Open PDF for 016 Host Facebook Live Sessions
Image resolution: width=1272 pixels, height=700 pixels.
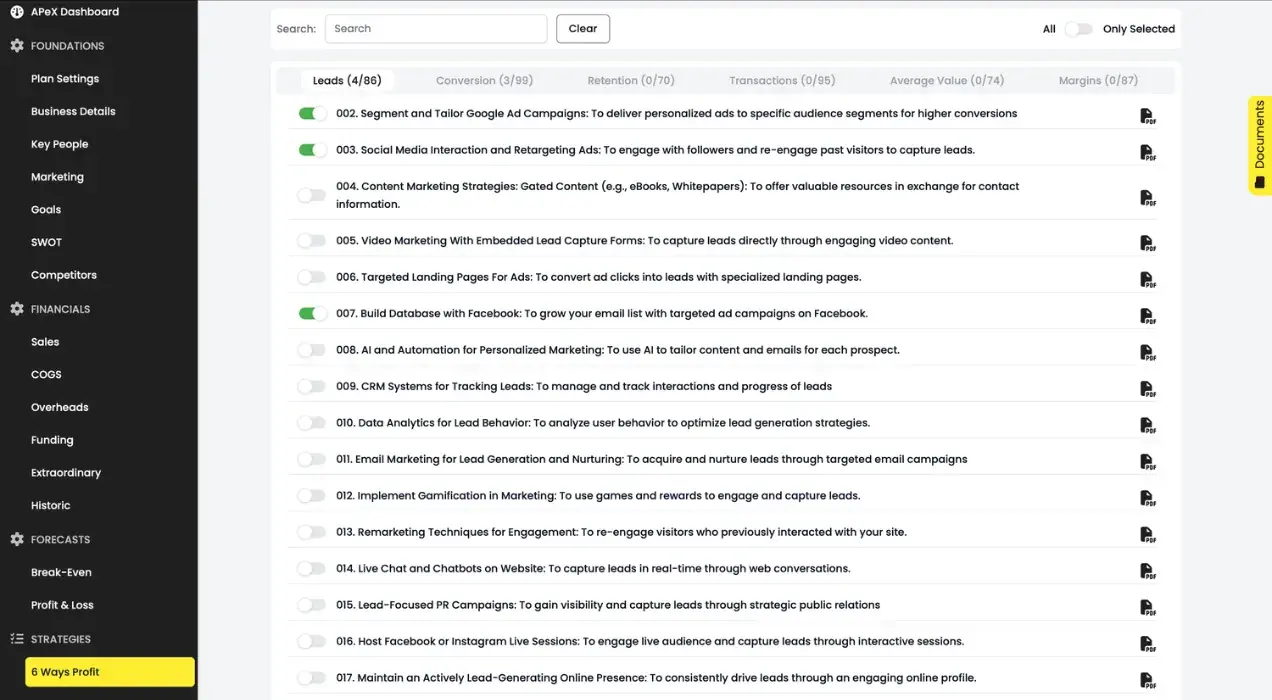[x=1148, y=644]
